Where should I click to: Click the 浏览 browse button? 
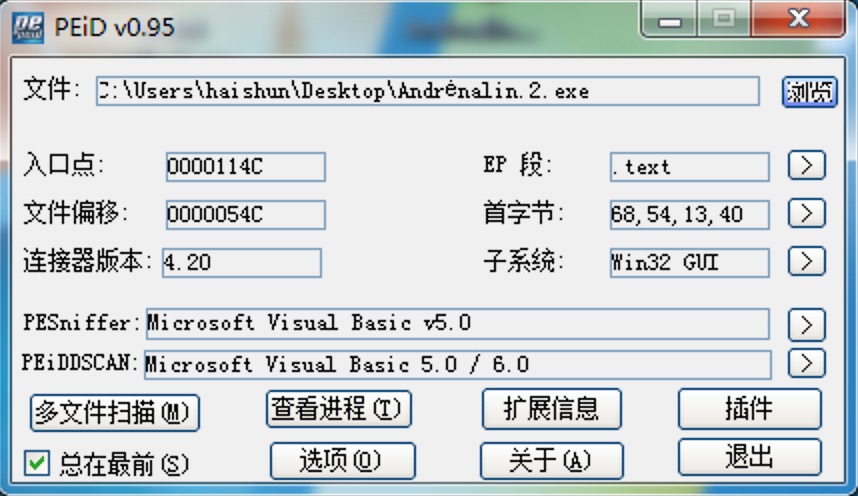click(809, 91)
